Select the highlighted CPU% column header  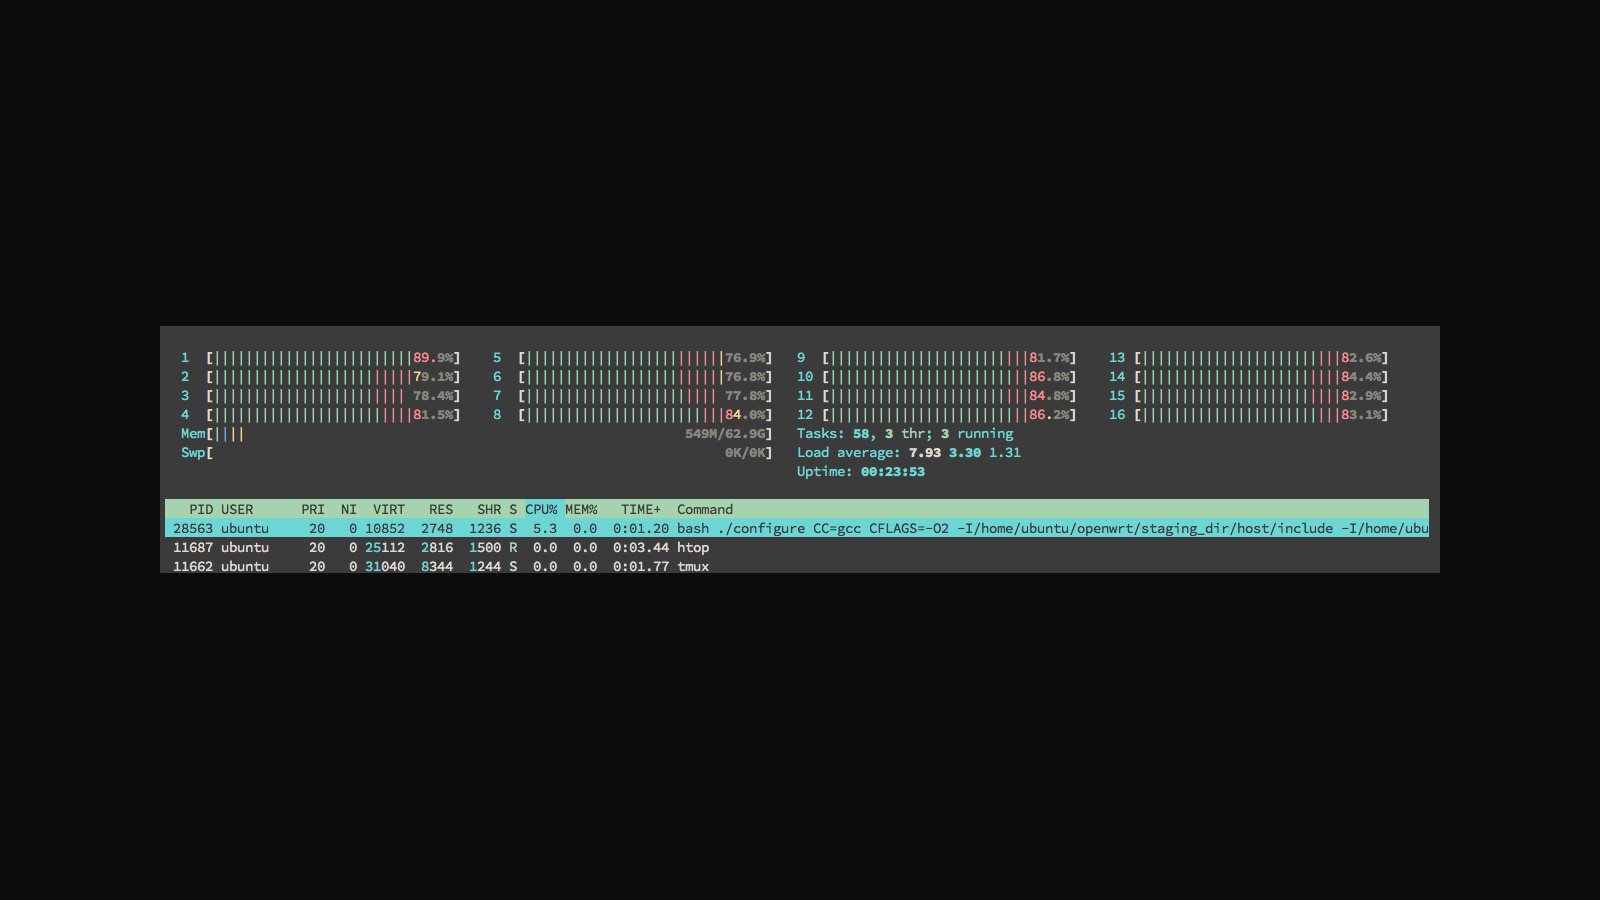click(x=541, y=509)
